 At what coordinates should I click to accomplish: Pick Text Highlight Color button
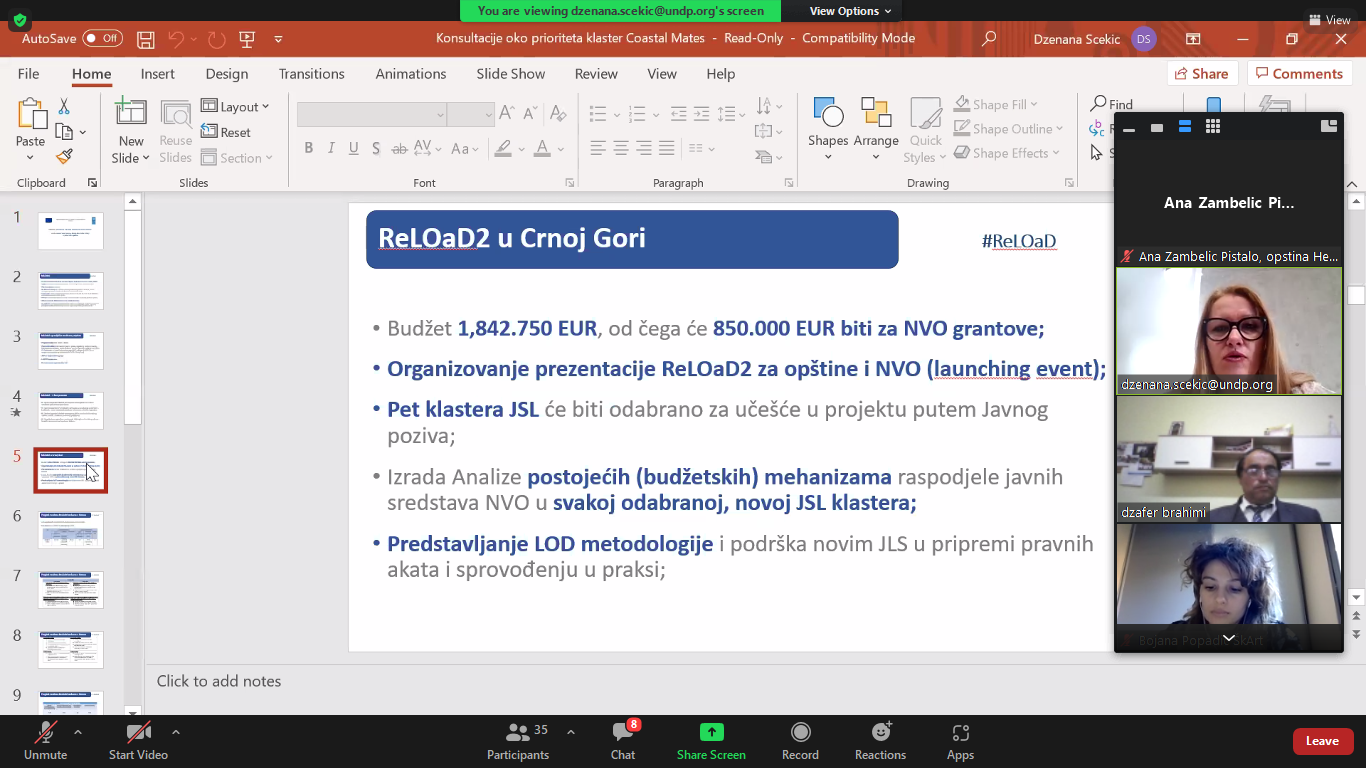pos(502,148)
